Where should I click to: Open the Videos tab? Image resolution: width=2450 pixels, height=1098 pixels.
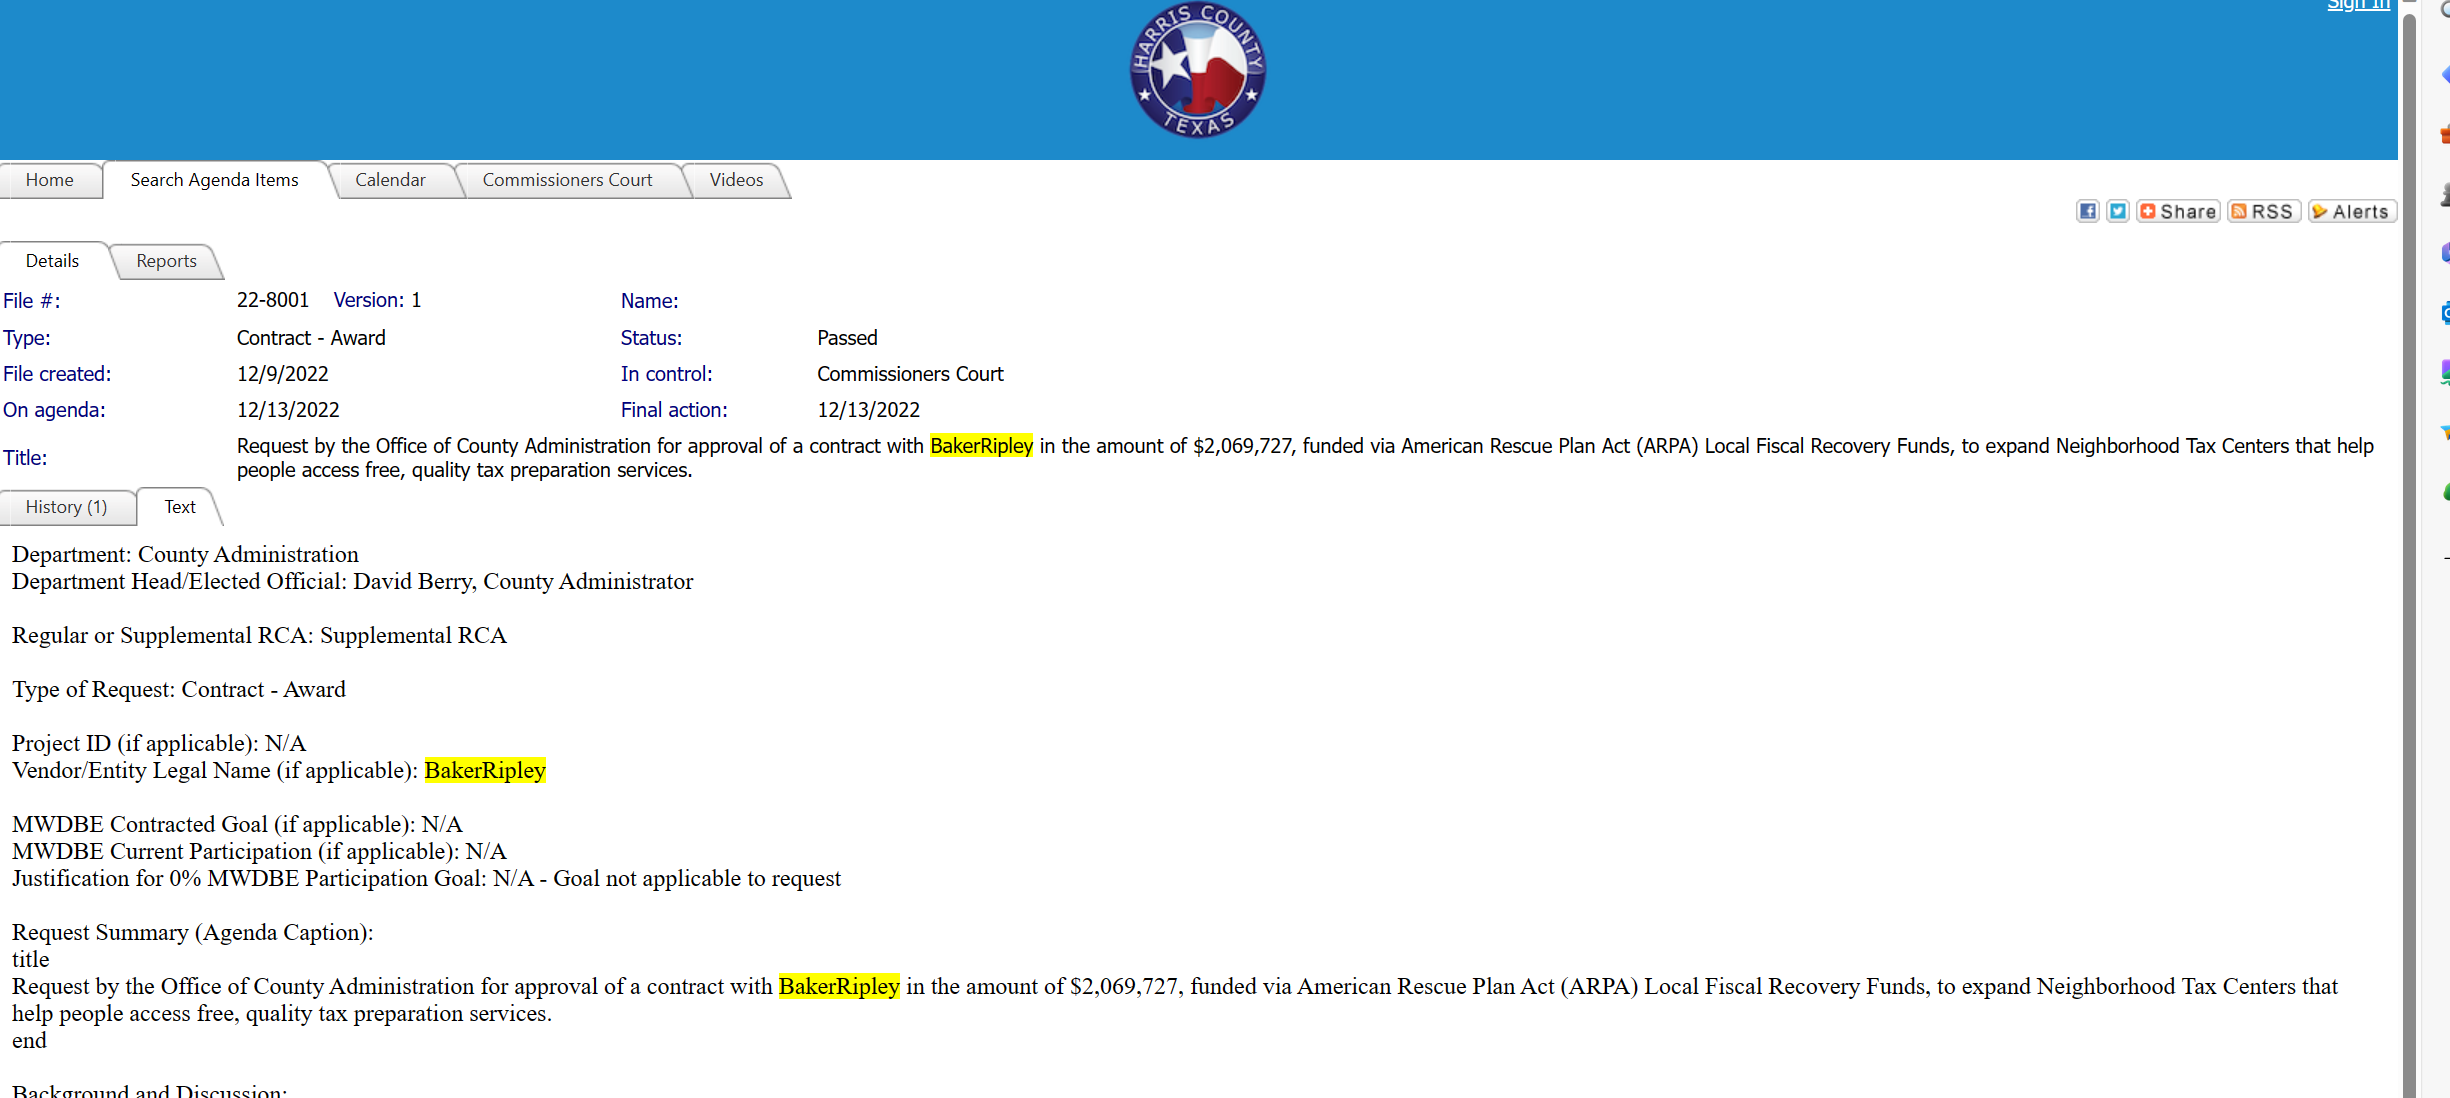pos(736,180)
